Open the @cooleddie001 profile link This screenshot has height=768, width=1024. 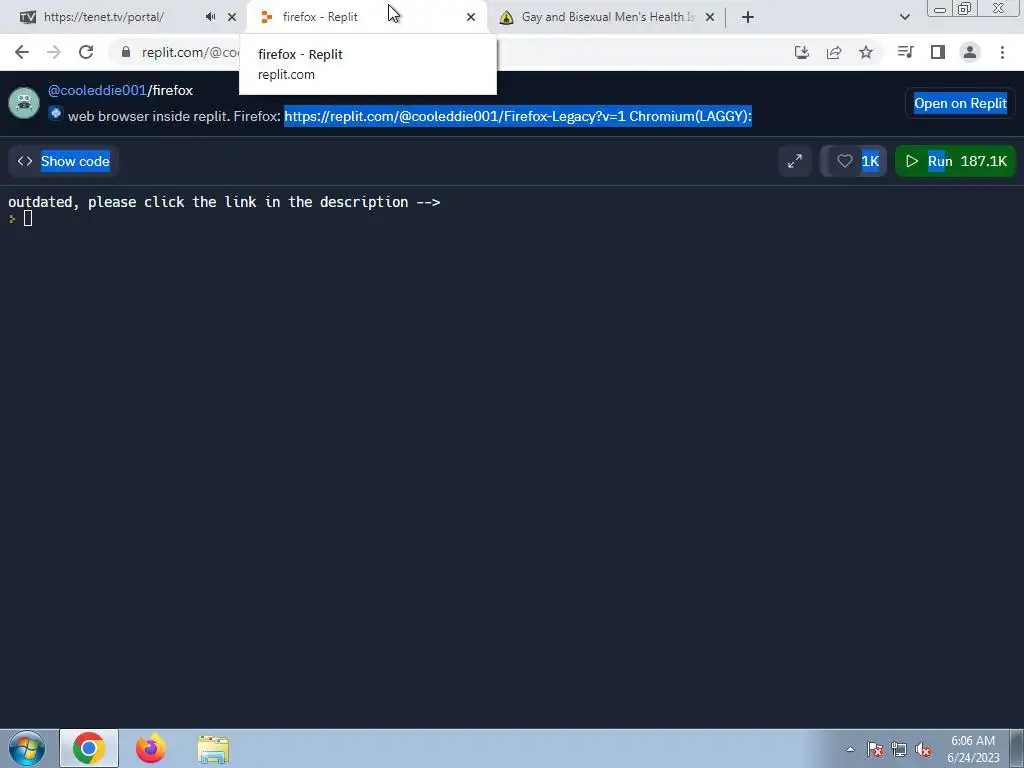click(x=97, y=90)
